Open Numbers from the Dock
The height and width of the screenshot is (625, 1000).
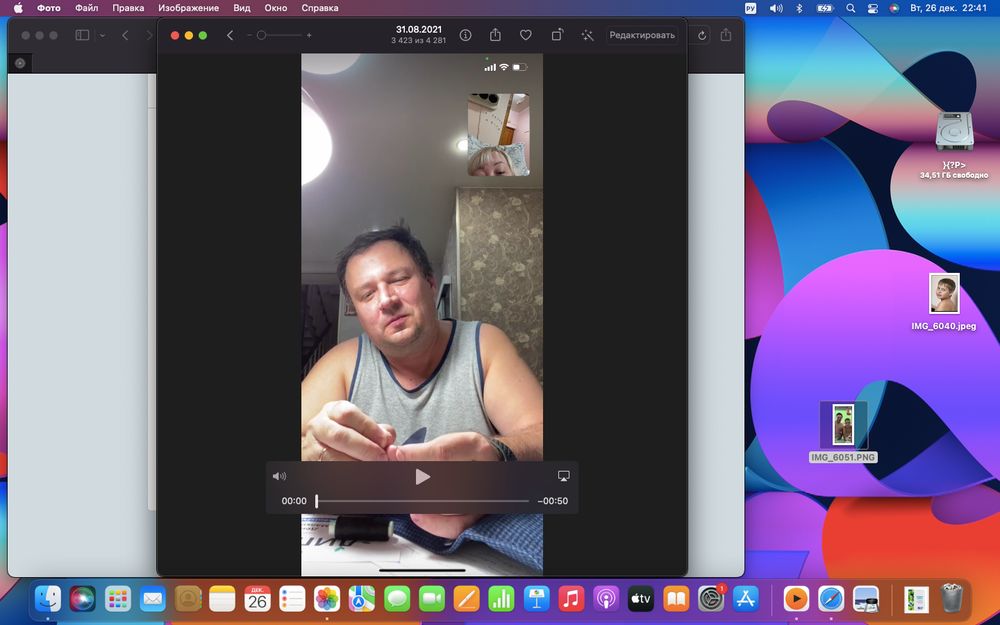[x=501, y=599]
